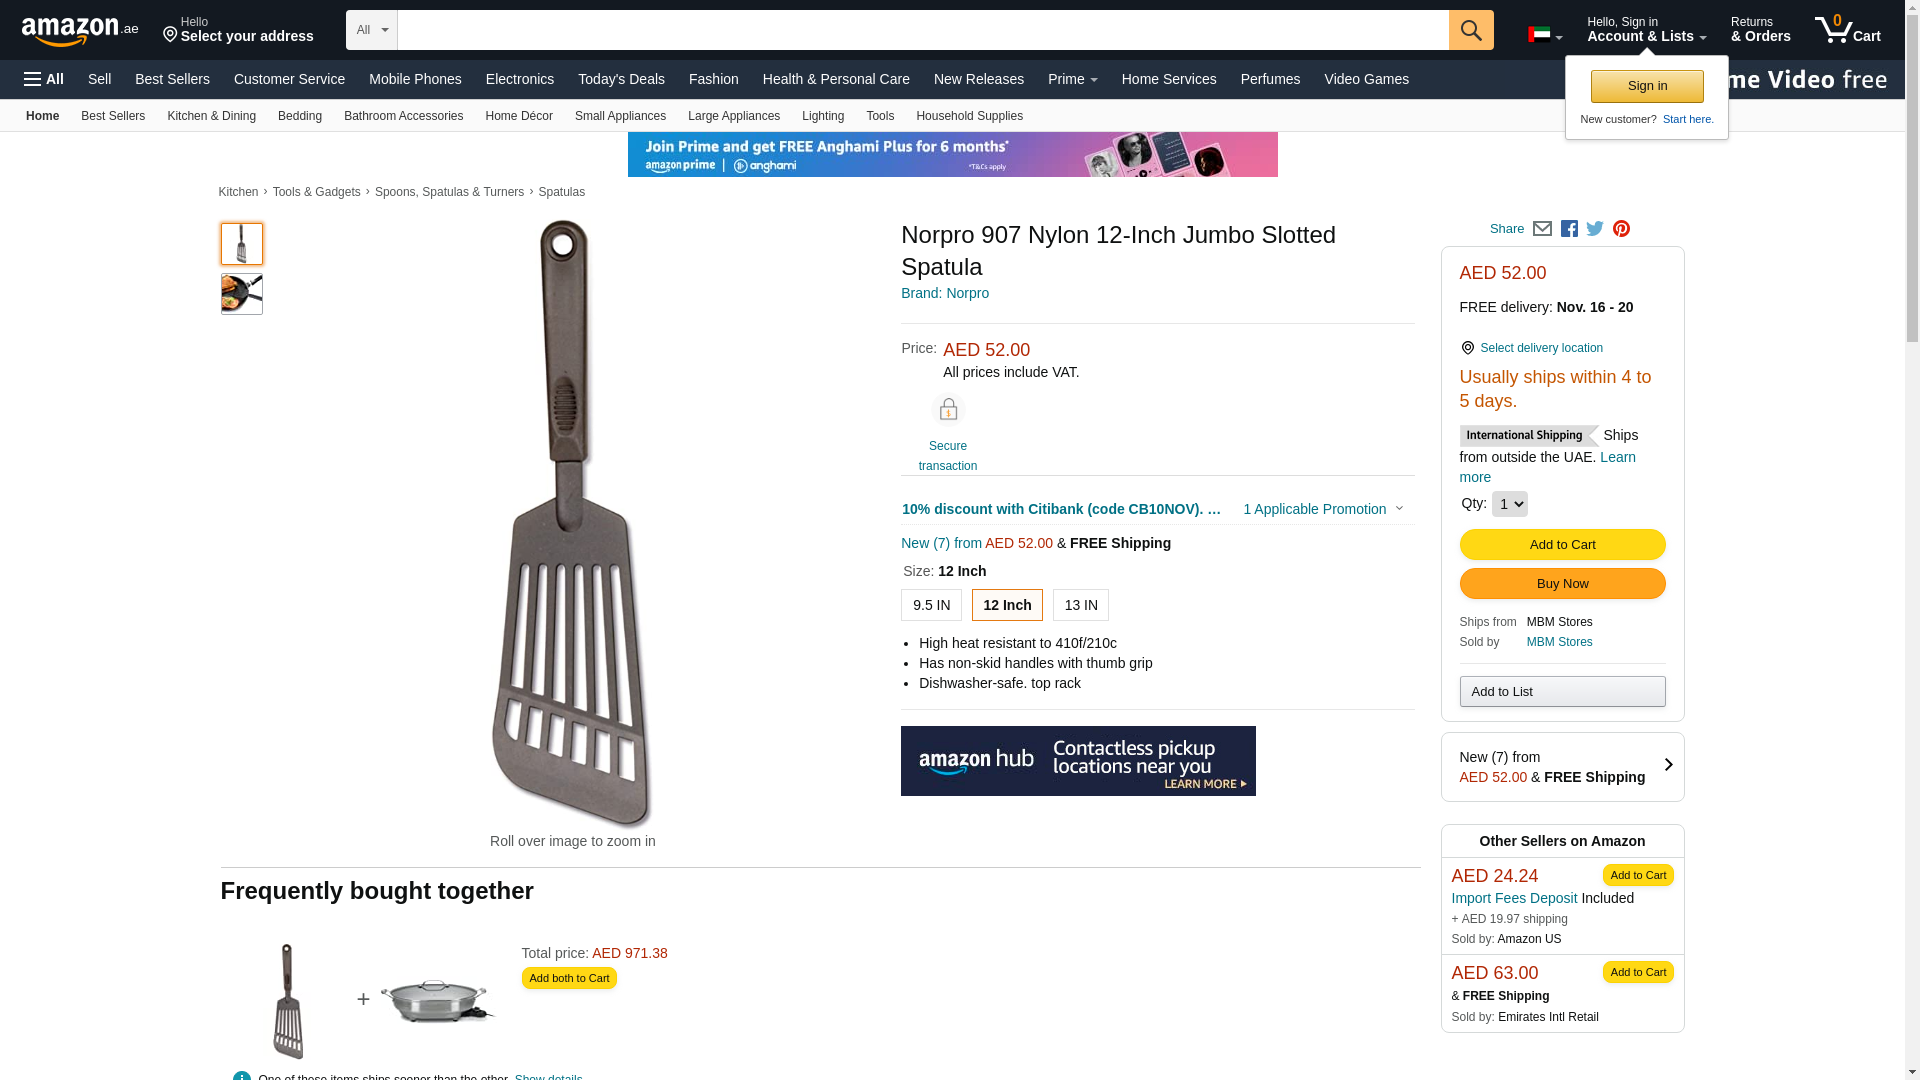
Task: Open the shopping cart icon
Action: pos(1847,30)
